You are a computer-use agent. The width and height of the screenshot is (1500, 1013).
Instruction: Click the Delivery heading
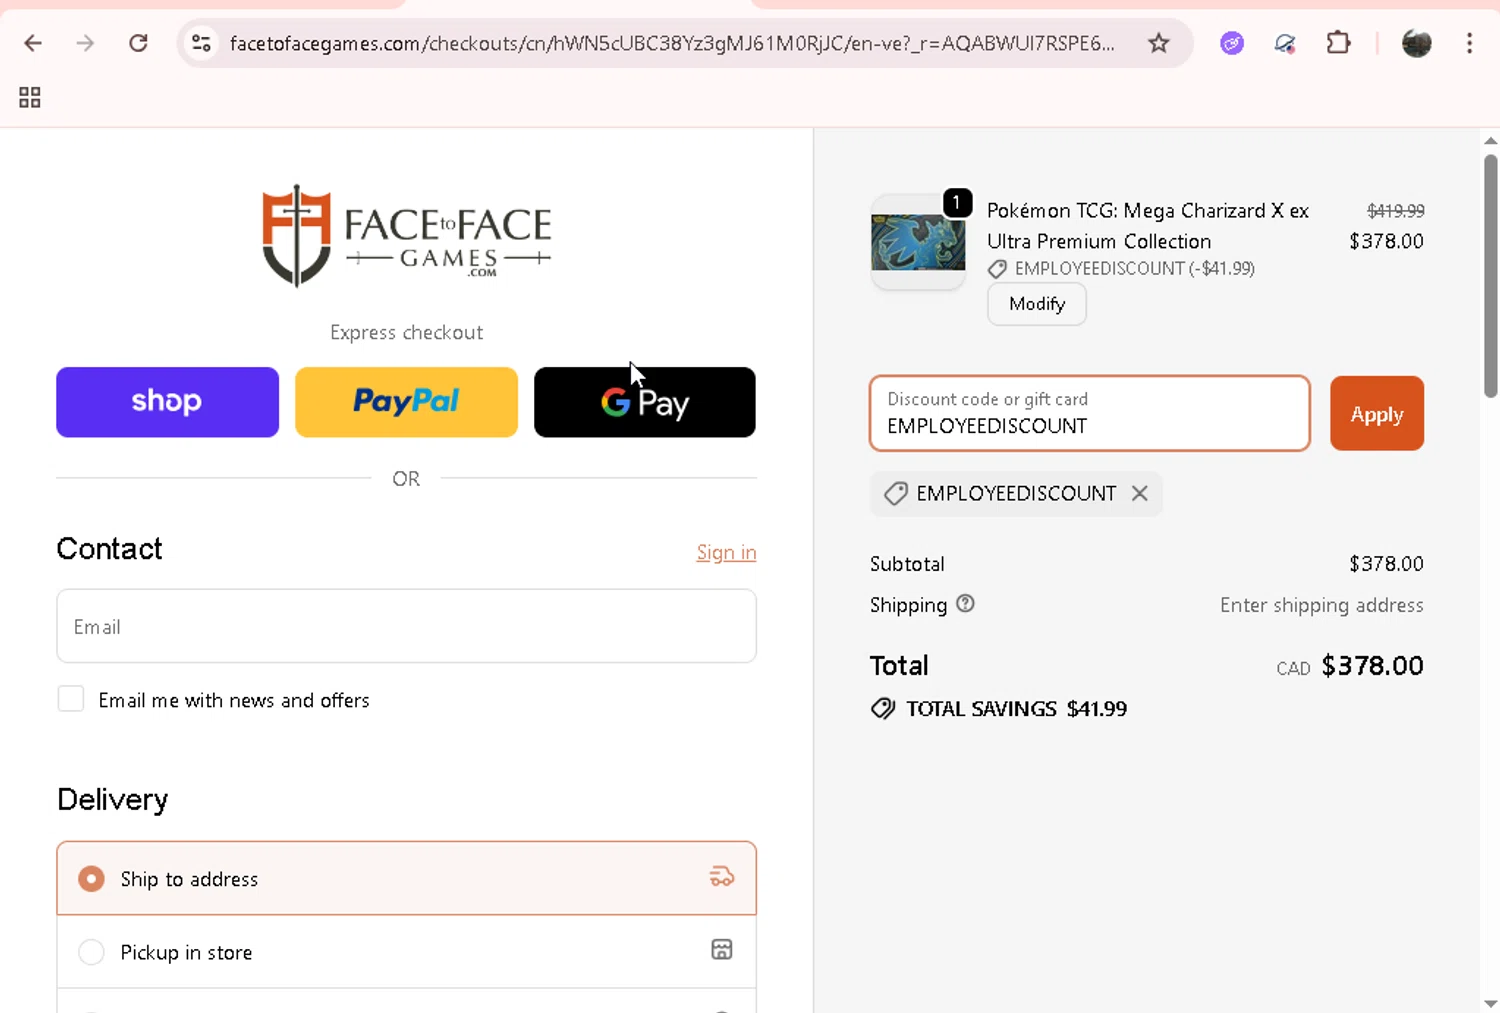[x=112, y=799]
